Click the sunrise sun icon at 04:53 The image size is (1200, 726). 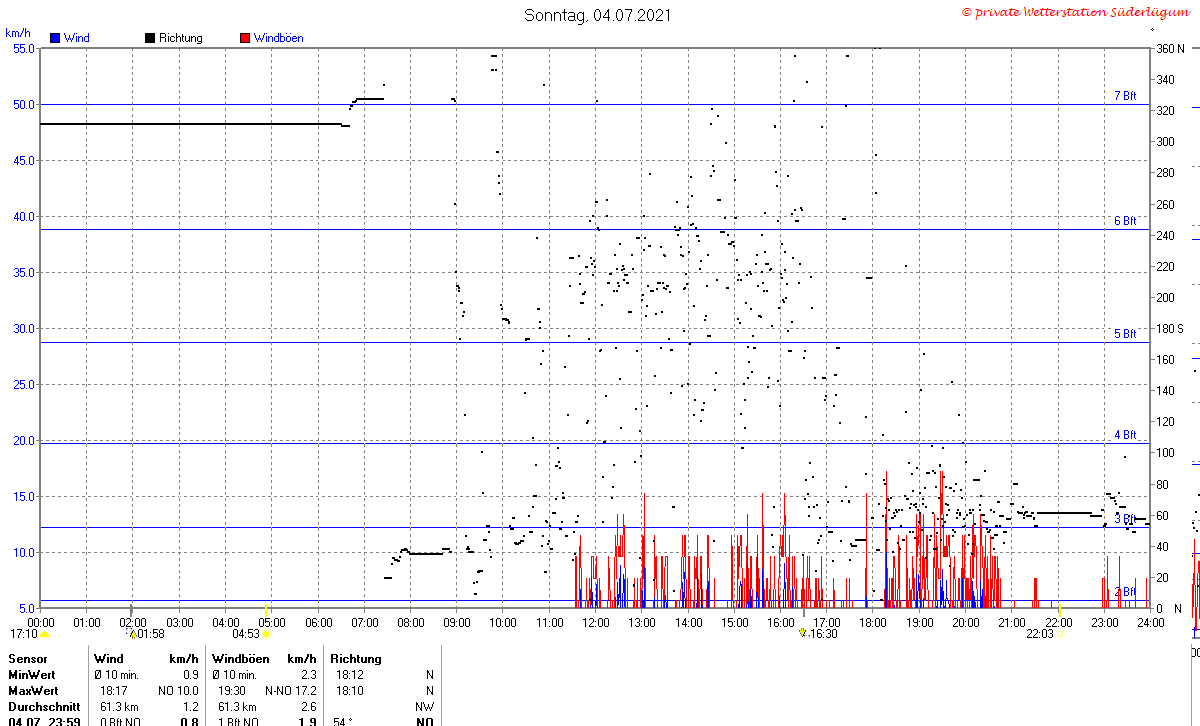click(266, 634)
